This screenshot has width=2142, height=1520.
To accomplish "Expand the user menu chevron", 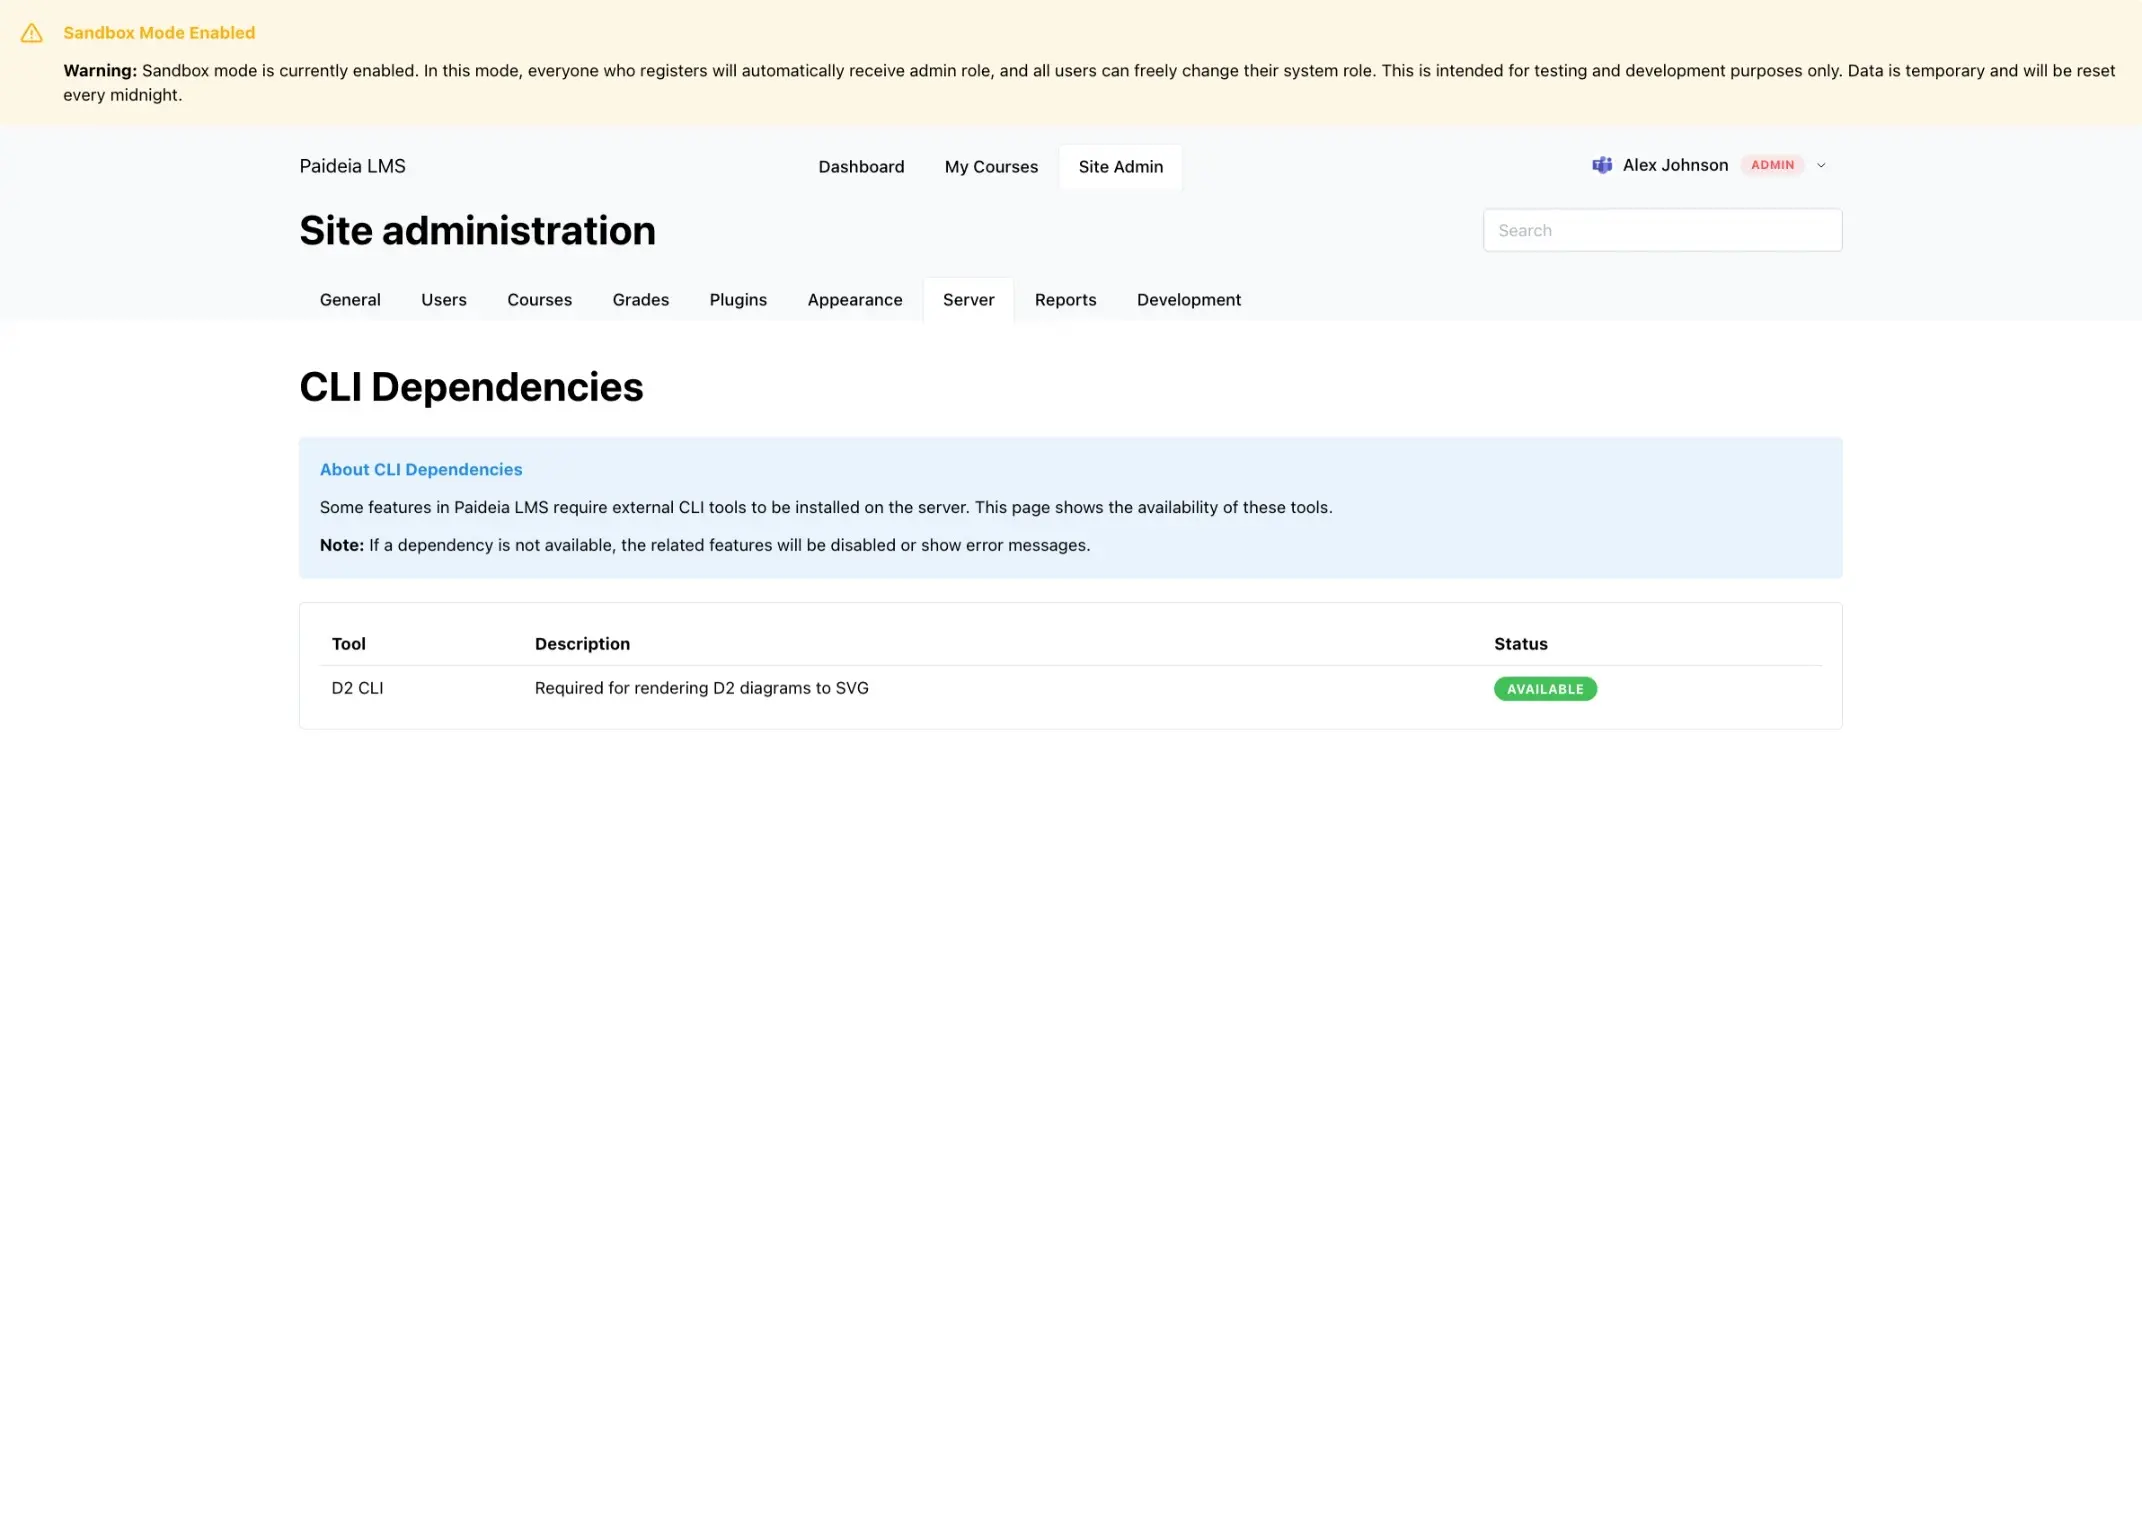I will [x=1821, y=165].
